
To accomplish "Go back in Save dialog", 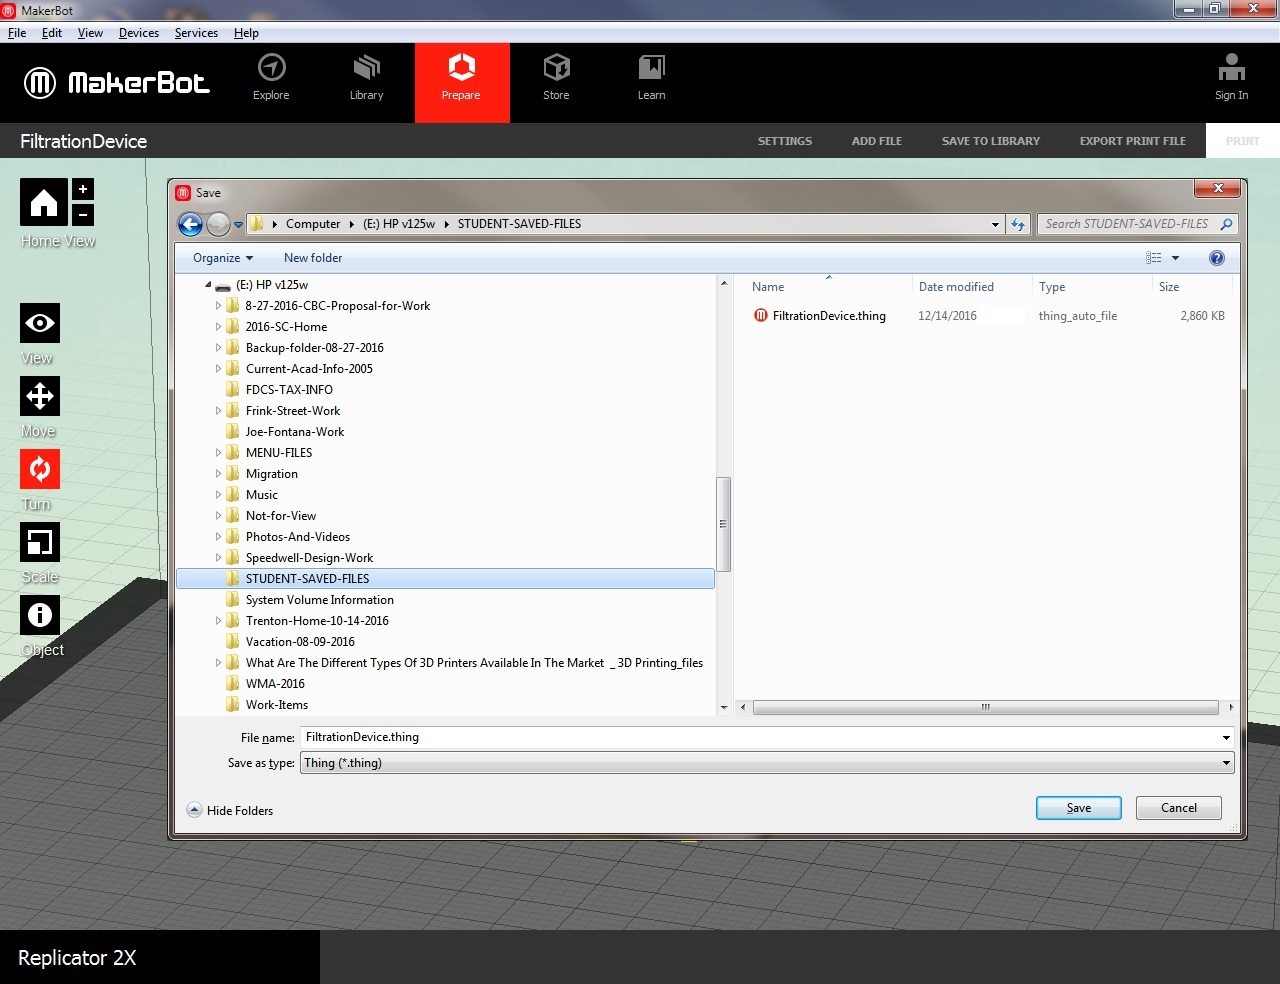I will point(190,224).
